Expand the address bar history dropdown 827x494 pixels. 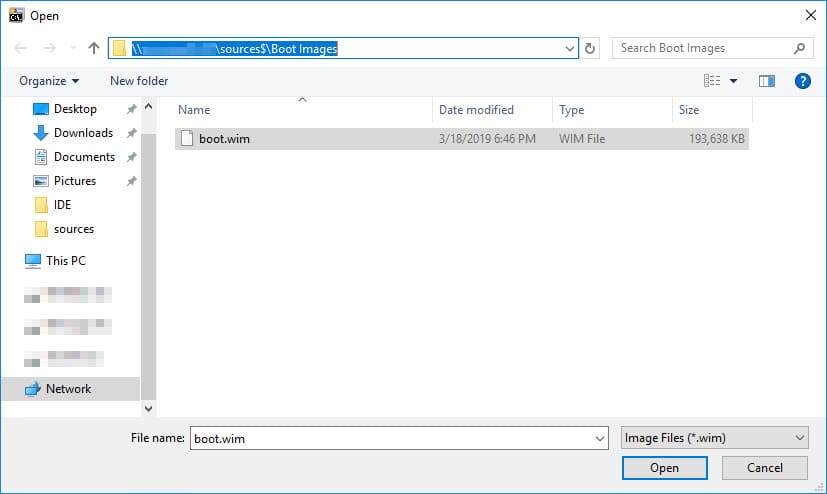(570, 48)
